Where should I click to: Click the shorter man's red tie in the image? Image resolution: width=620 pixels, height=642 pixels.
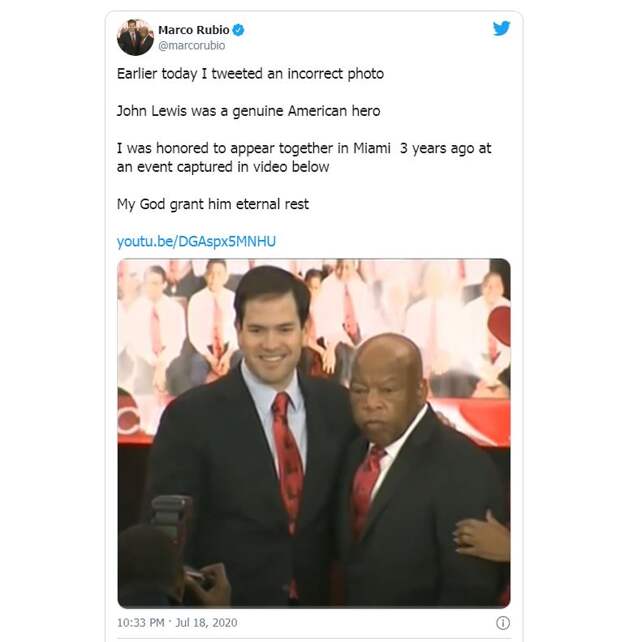click(x=366, y=489)
